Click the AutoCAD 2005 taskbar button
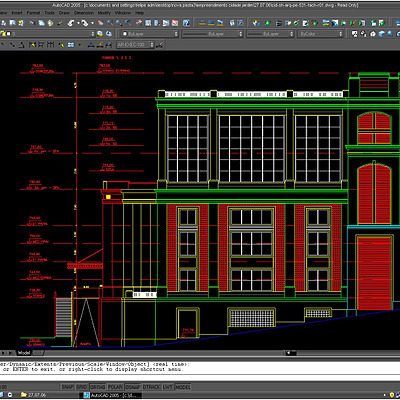Screen dimensions: 400x400 [112, 395]
